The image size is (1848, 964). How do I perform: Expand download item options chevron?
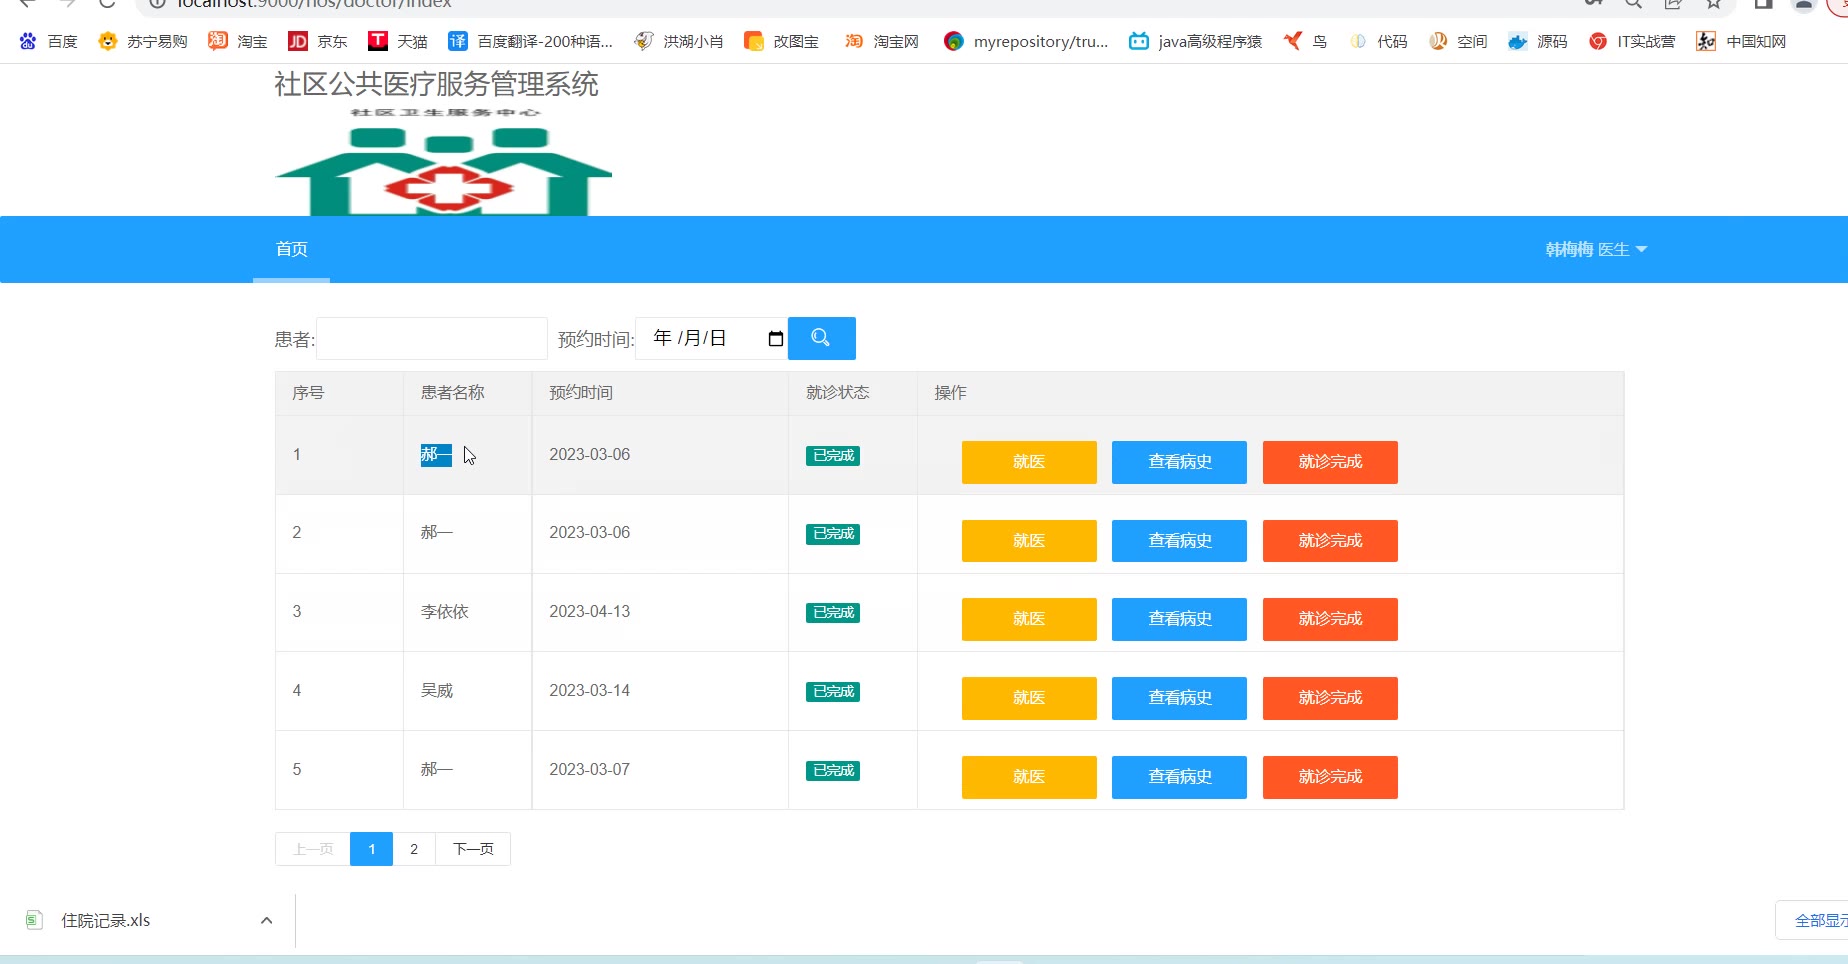(x=266, y=920)
